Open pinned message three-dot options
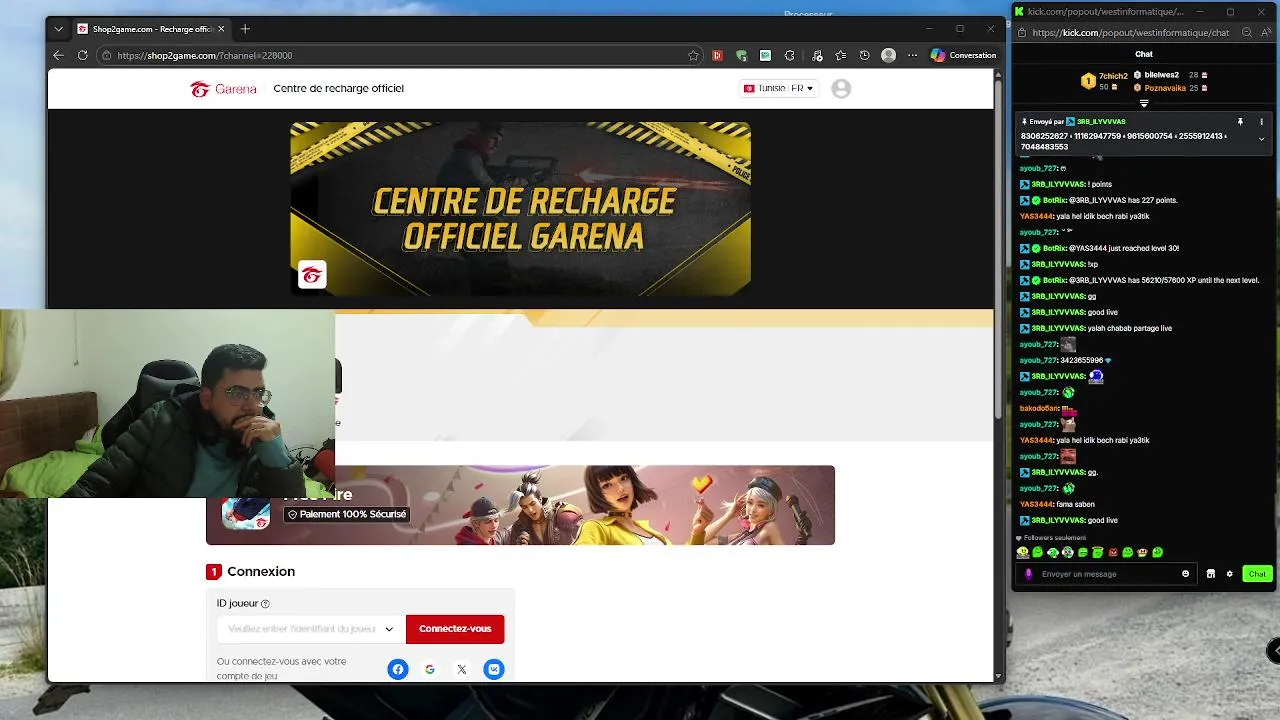The width and height of the screenshot is (1280, 720). point(1261,122)
